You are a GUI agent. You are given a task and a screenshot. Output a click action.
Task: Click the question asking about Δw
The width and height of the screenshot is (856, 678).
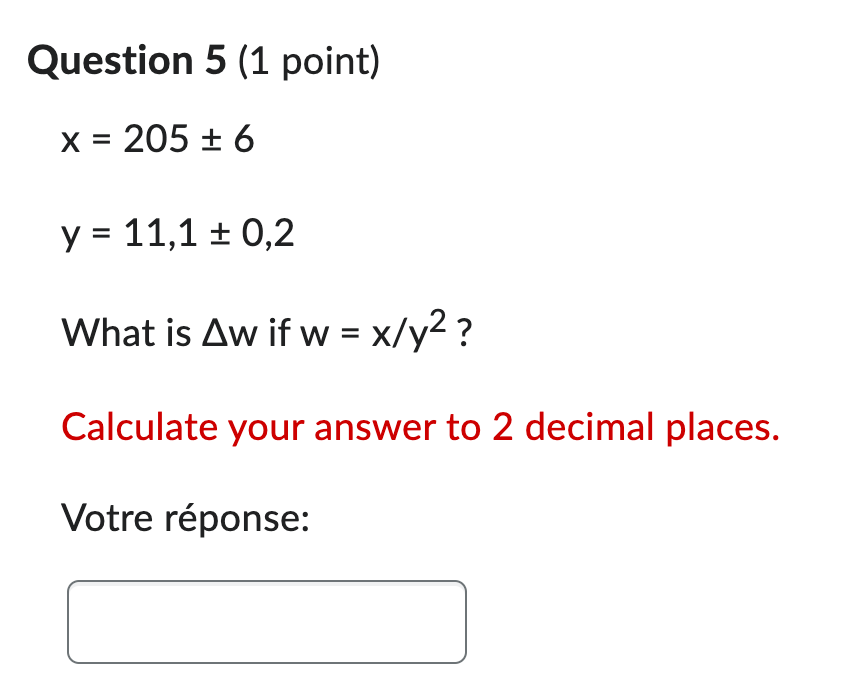point(265,333)
